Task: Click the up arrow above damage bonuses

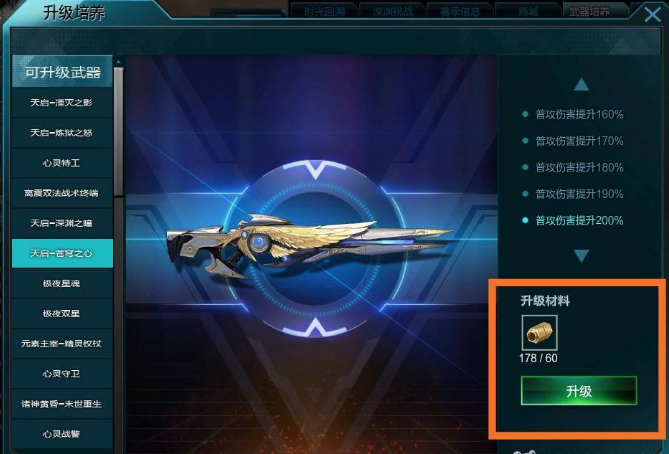Action: click(581, 84)
